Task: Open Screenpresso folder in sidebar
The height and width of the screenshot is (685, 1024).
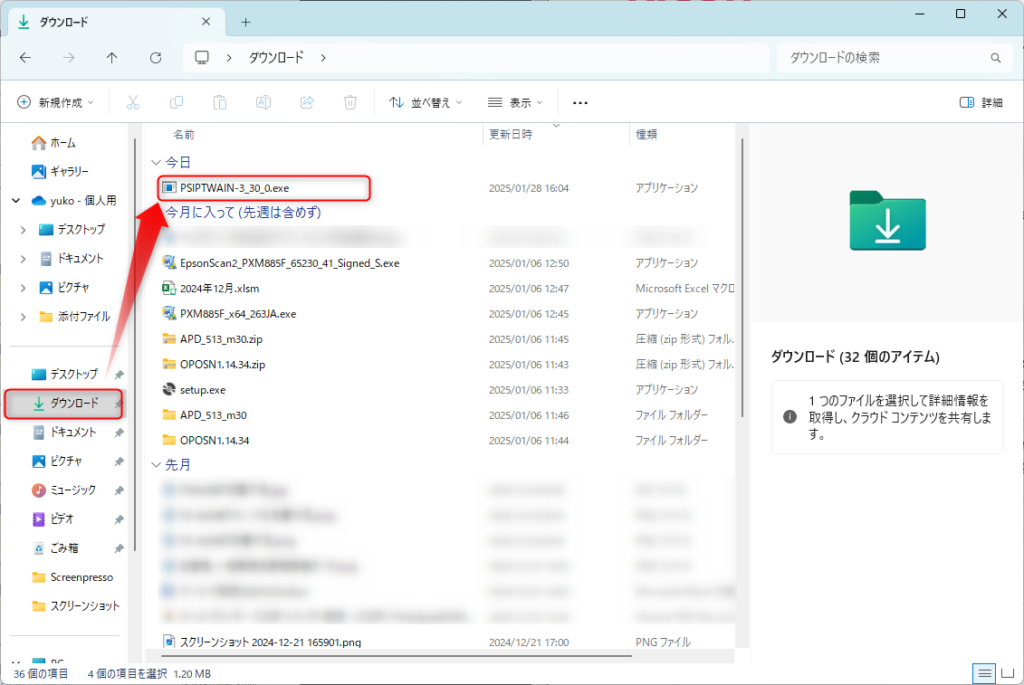Action: (72, 577)
